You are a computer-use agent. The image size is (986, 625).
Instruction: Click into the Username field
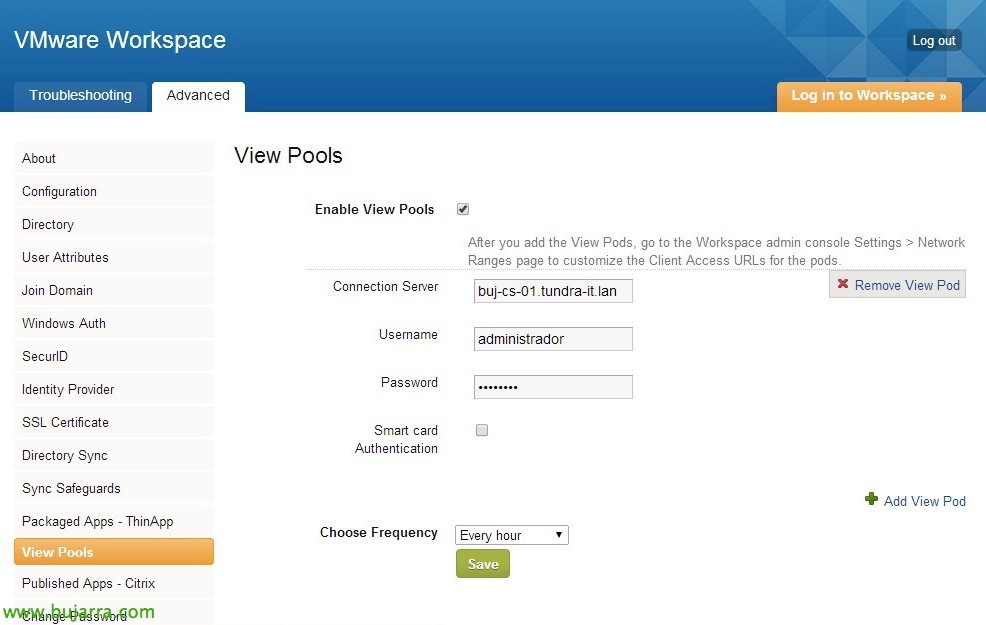coord(553,339)
